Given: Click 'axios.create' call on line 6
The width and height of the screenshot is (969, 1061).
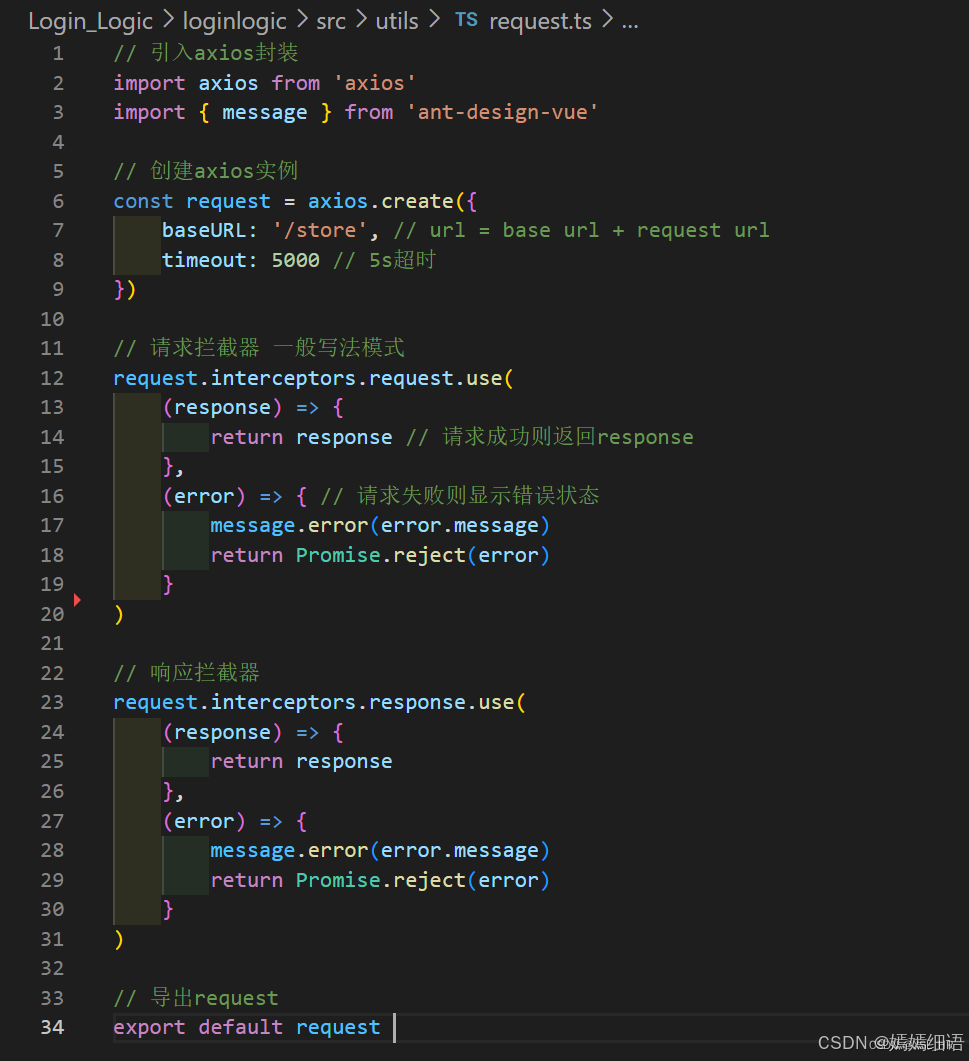Looking at the screenshot, I should pos(380,201).
